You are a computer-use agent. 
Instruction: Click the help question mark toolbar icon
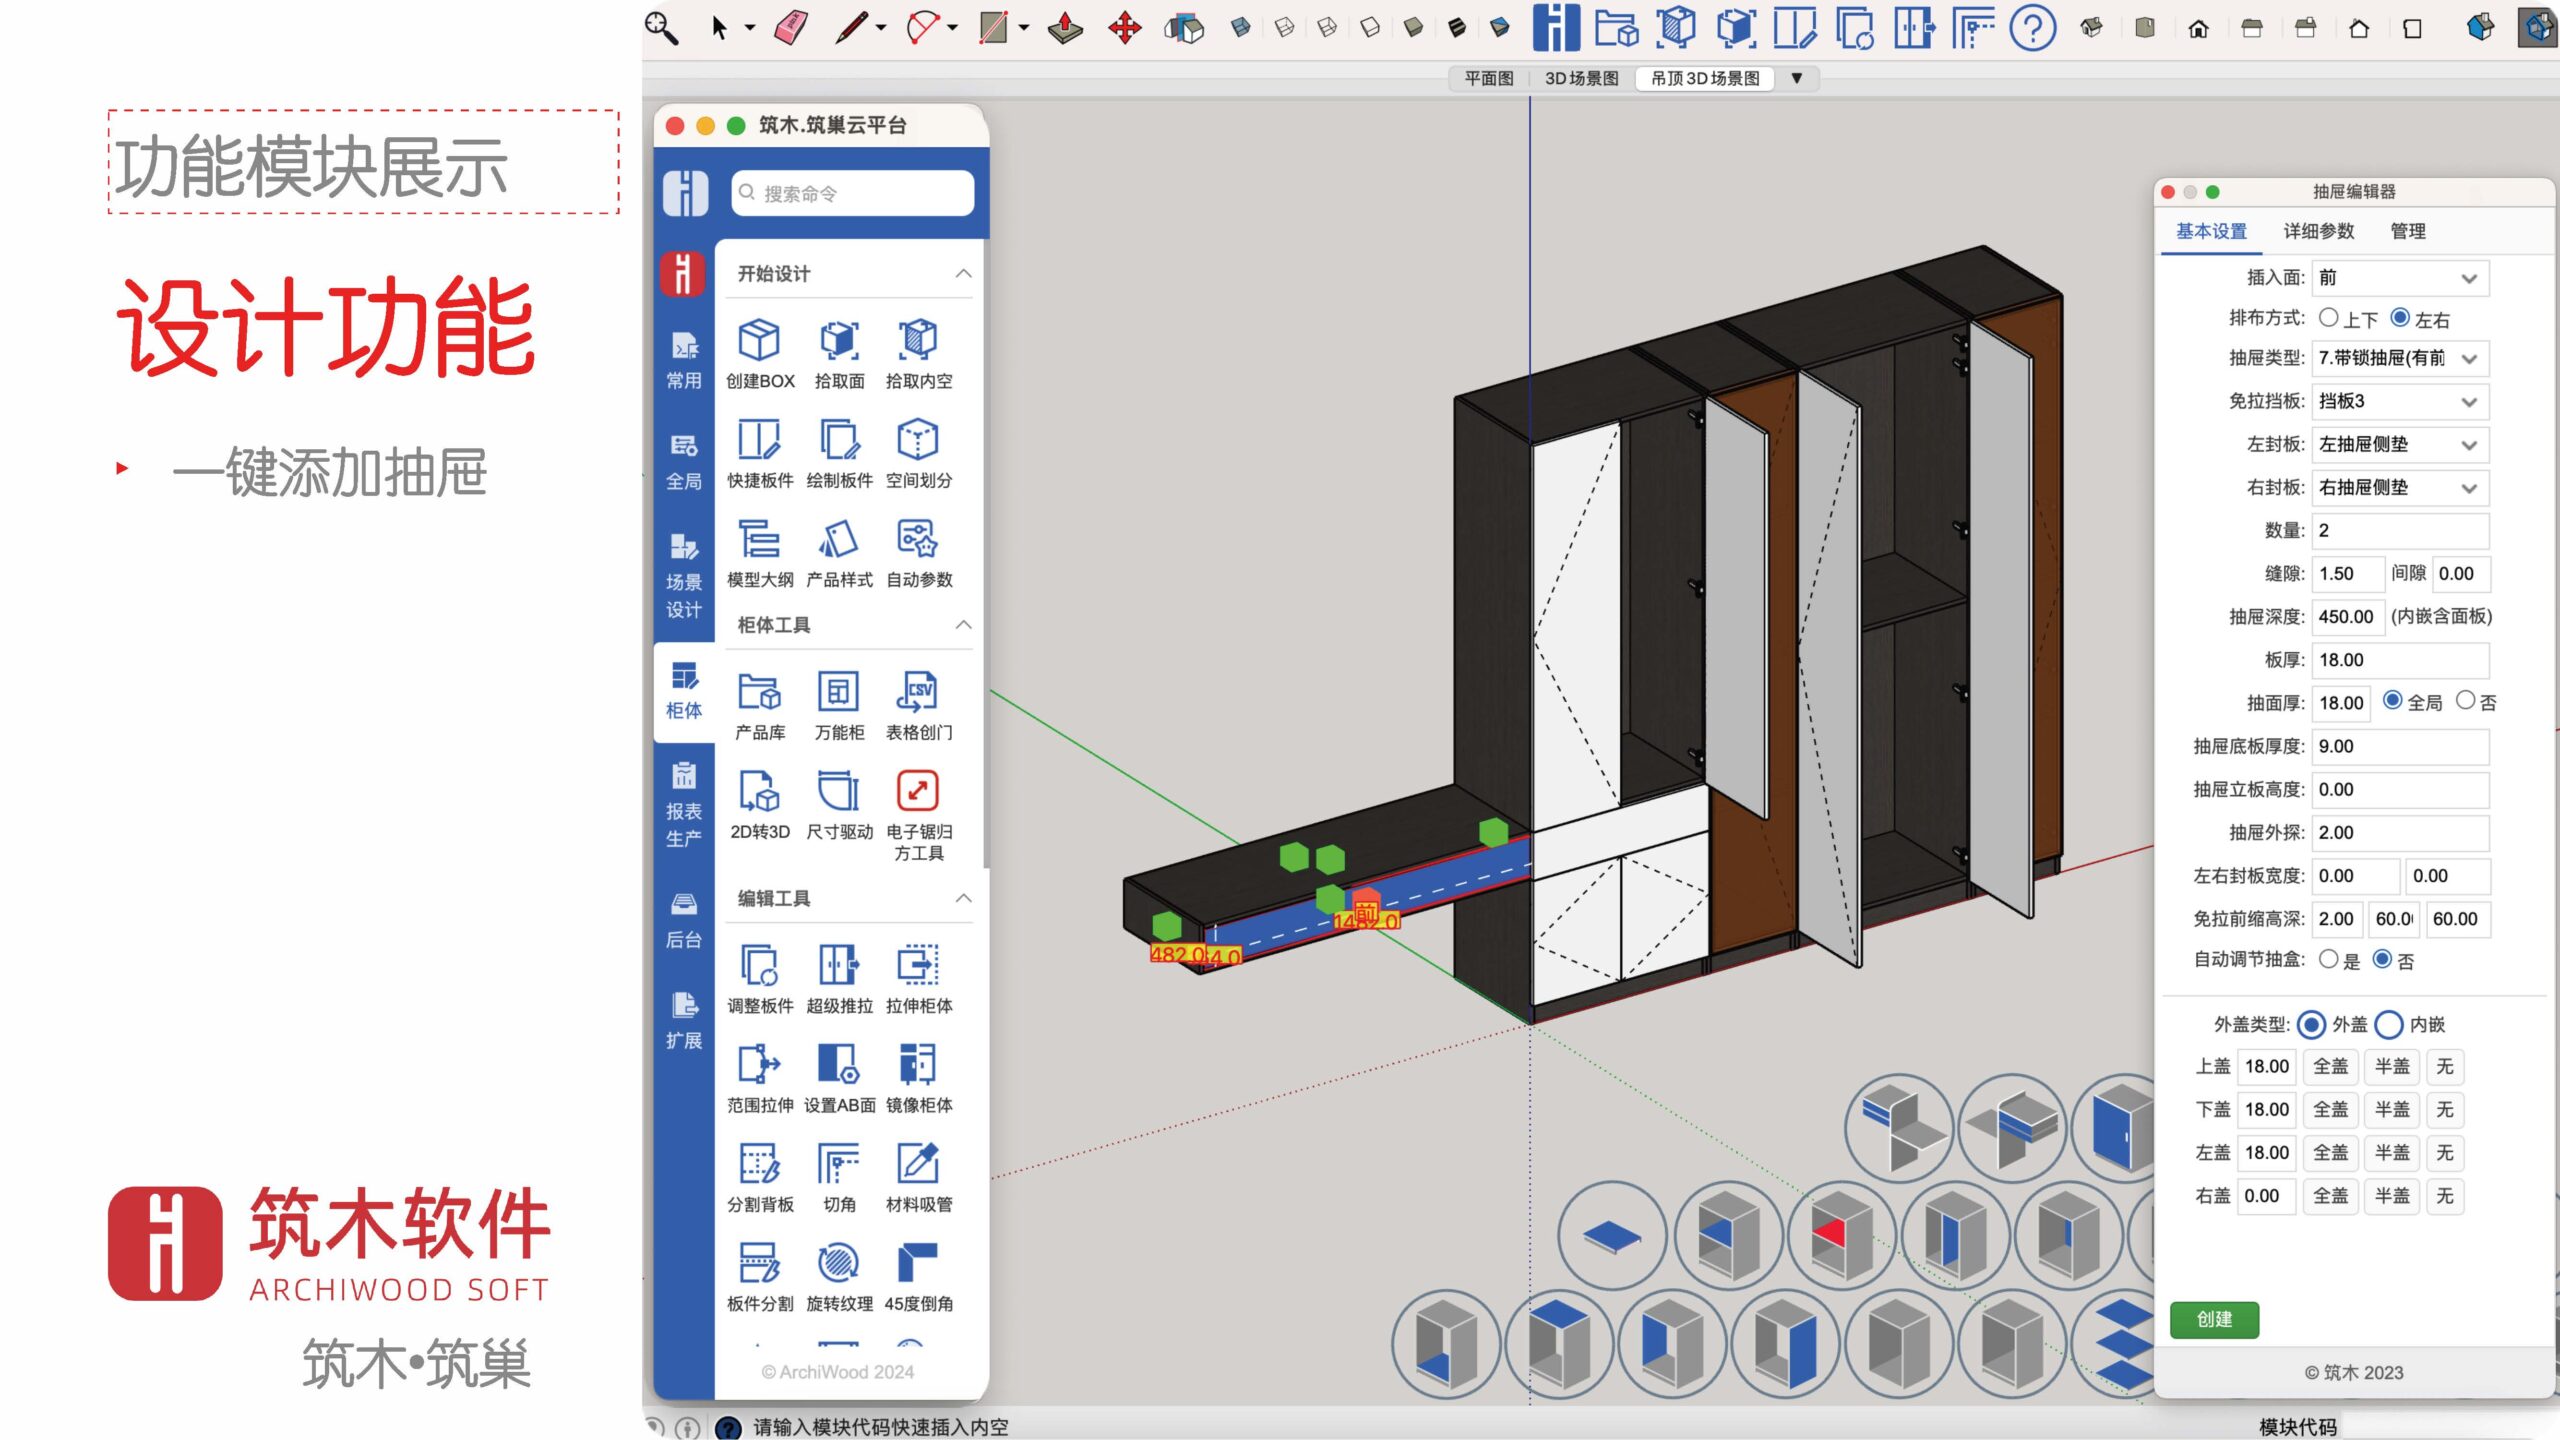[2032, 28]
